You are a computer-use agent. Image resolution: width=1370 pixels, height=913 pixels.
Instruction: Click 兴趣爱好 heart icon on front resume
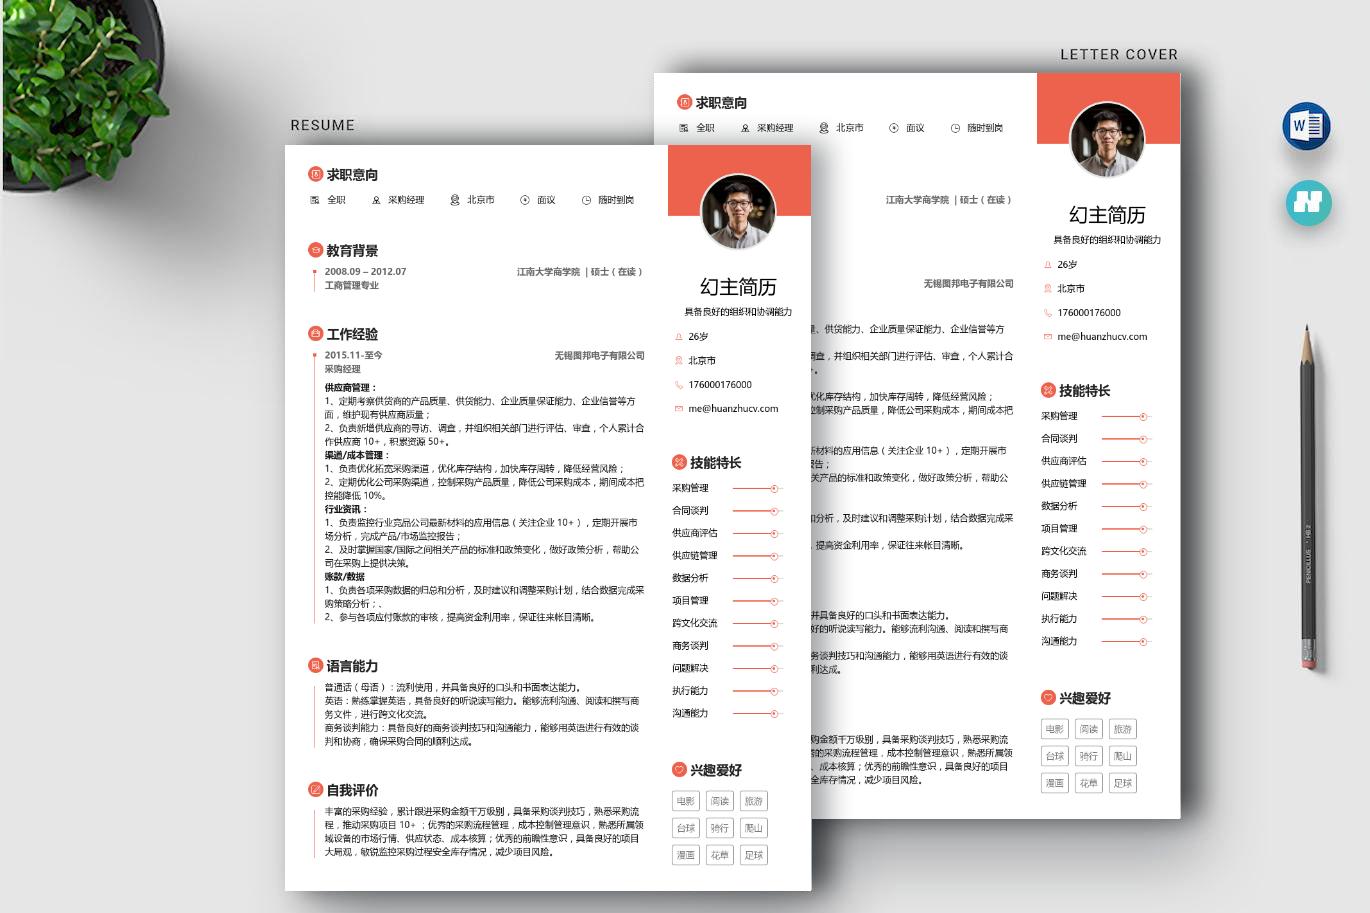click(x=679, y=769)
